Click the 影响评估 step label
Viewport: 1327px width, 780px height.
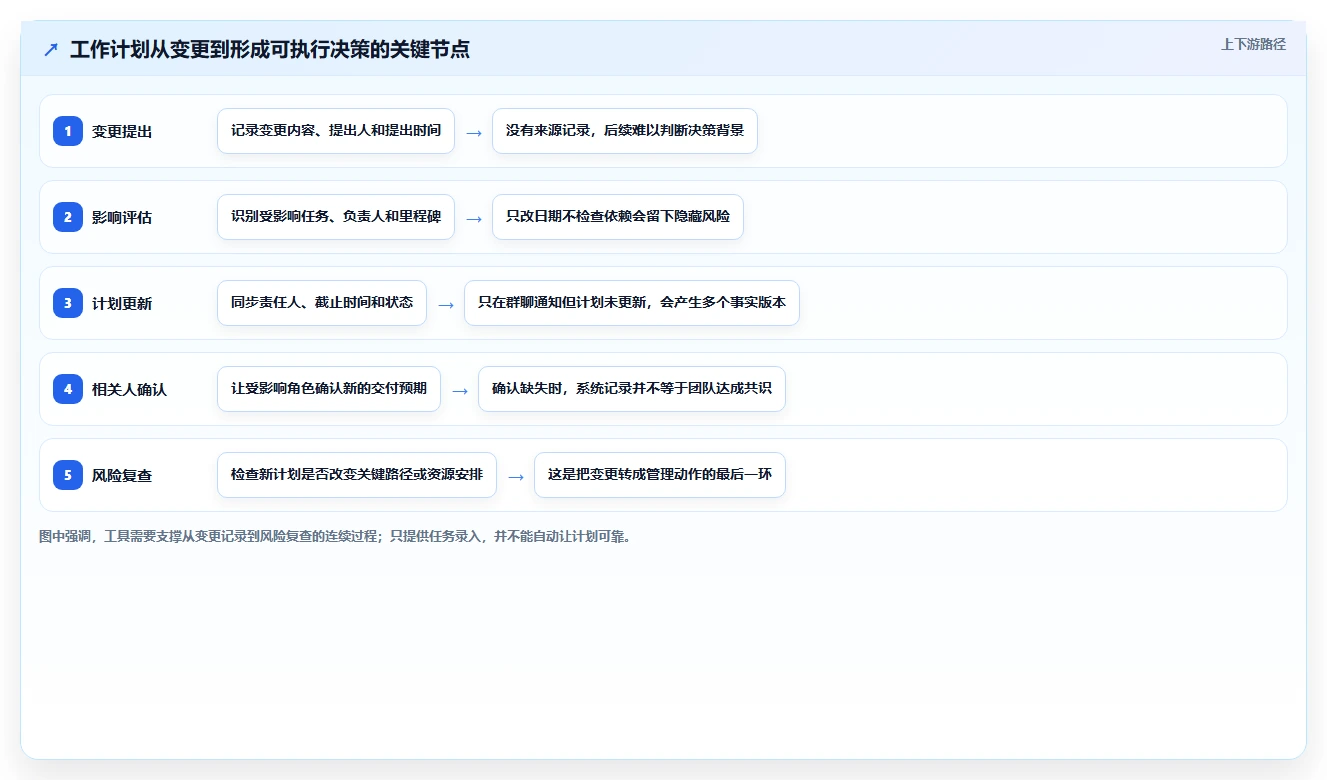pyautogui.click(x=122, y=217)
